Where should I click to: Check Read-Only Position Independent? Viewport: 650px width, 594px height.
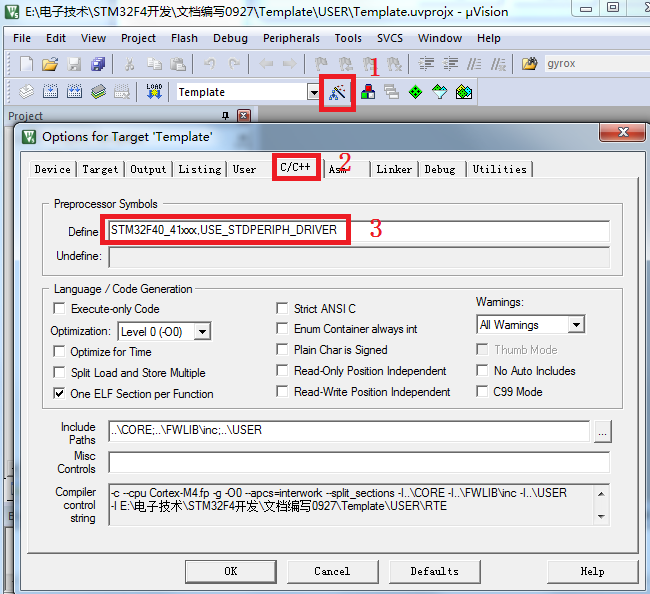coord(282,370)
